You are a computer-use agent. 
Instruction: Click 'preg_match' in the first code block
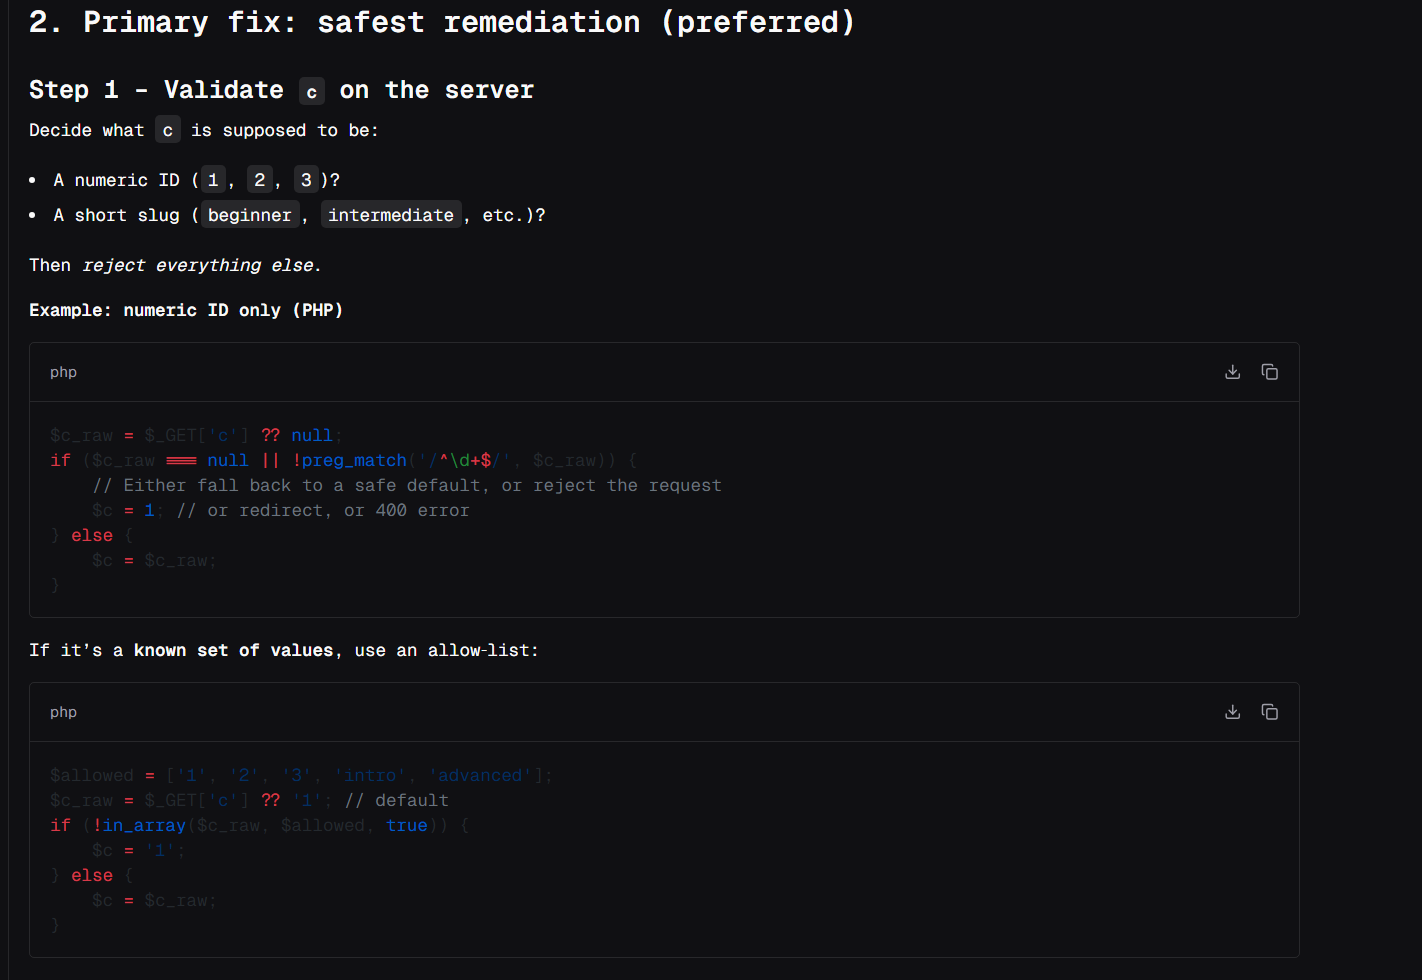tap(354, 460)
